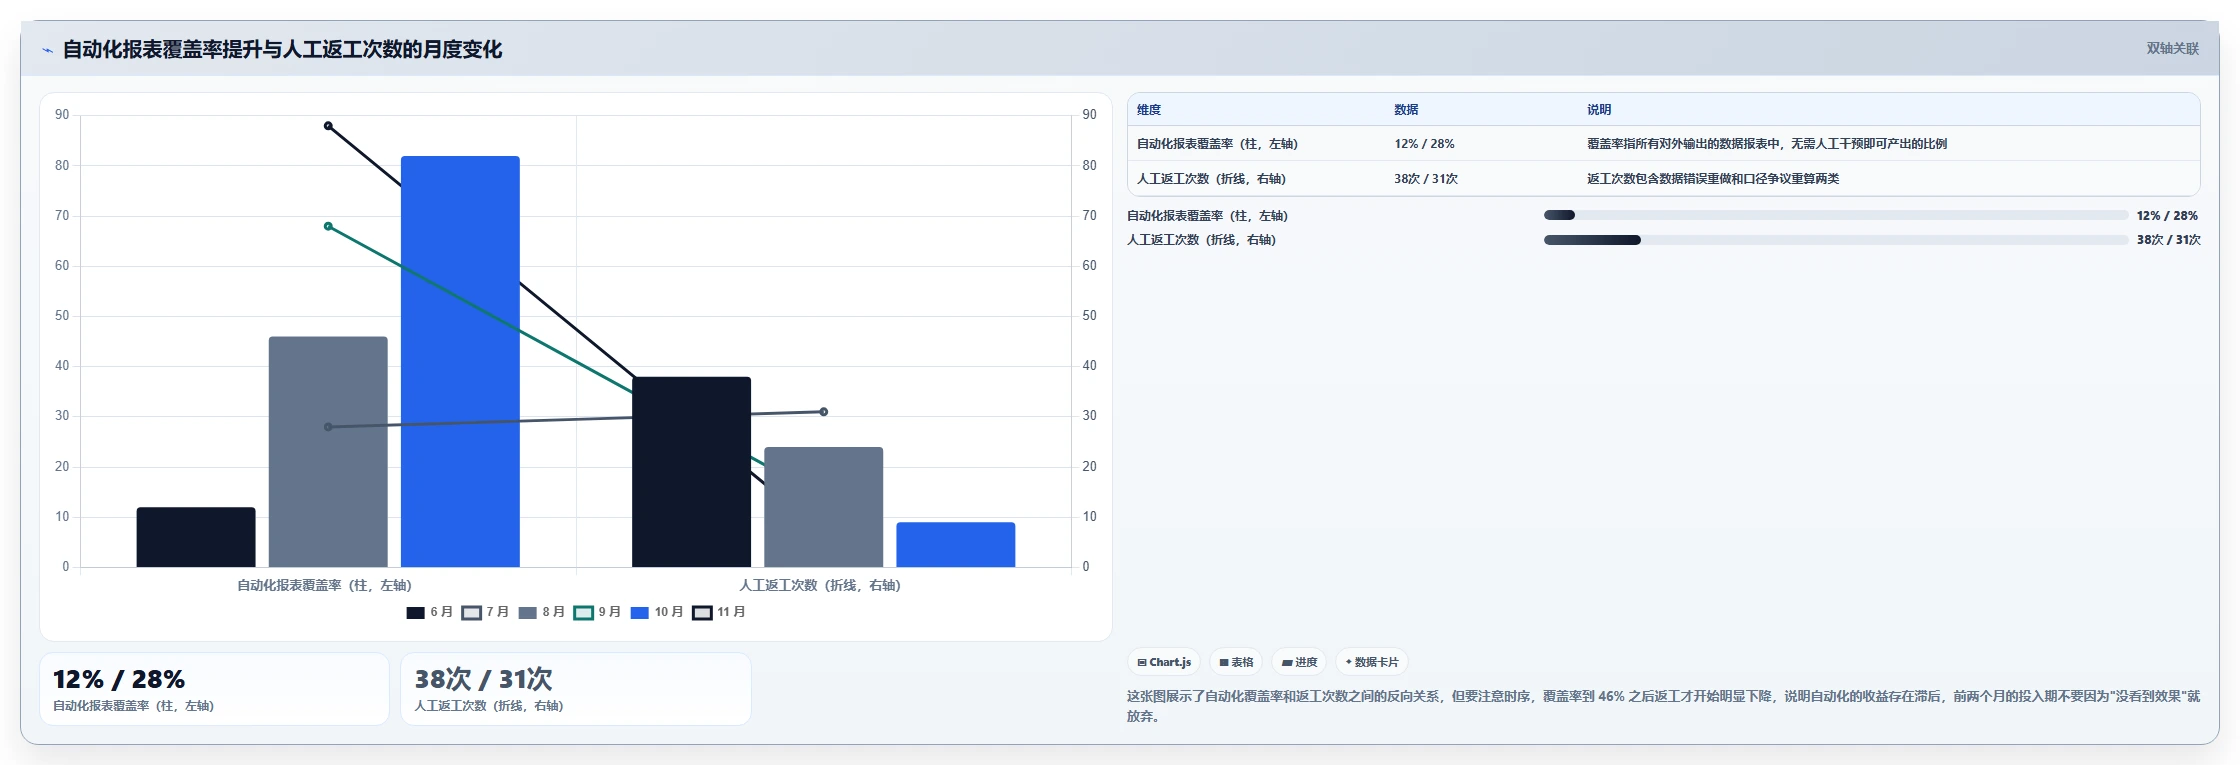Select the table cell reading 38次 / 31次
Image resolution: width=2240 pixels, height=765 pixels.
coord(1426,179)
